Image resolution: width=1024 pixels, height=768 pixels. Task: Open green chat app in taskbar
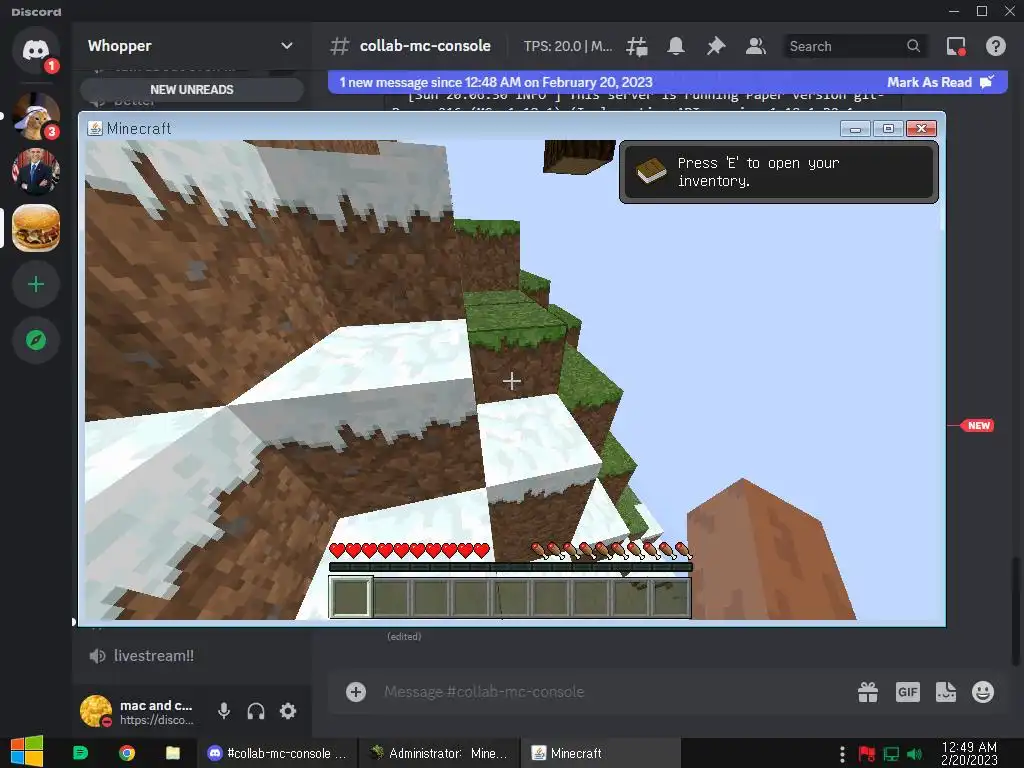pyautogui.click(x=80, y=753)
